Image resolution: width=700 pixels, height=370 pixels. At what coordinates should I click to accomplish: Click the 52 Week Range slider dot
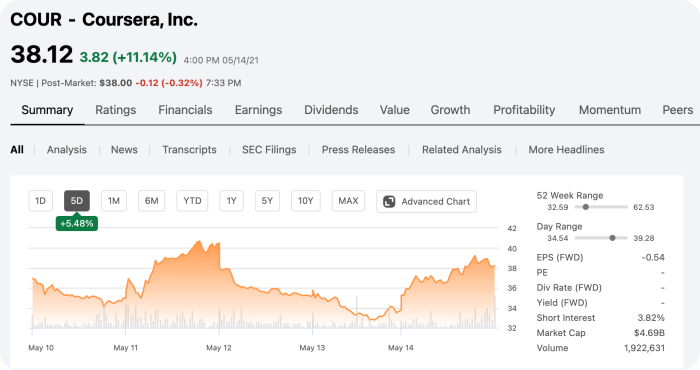pyautogui.click(x=586, y=207)
